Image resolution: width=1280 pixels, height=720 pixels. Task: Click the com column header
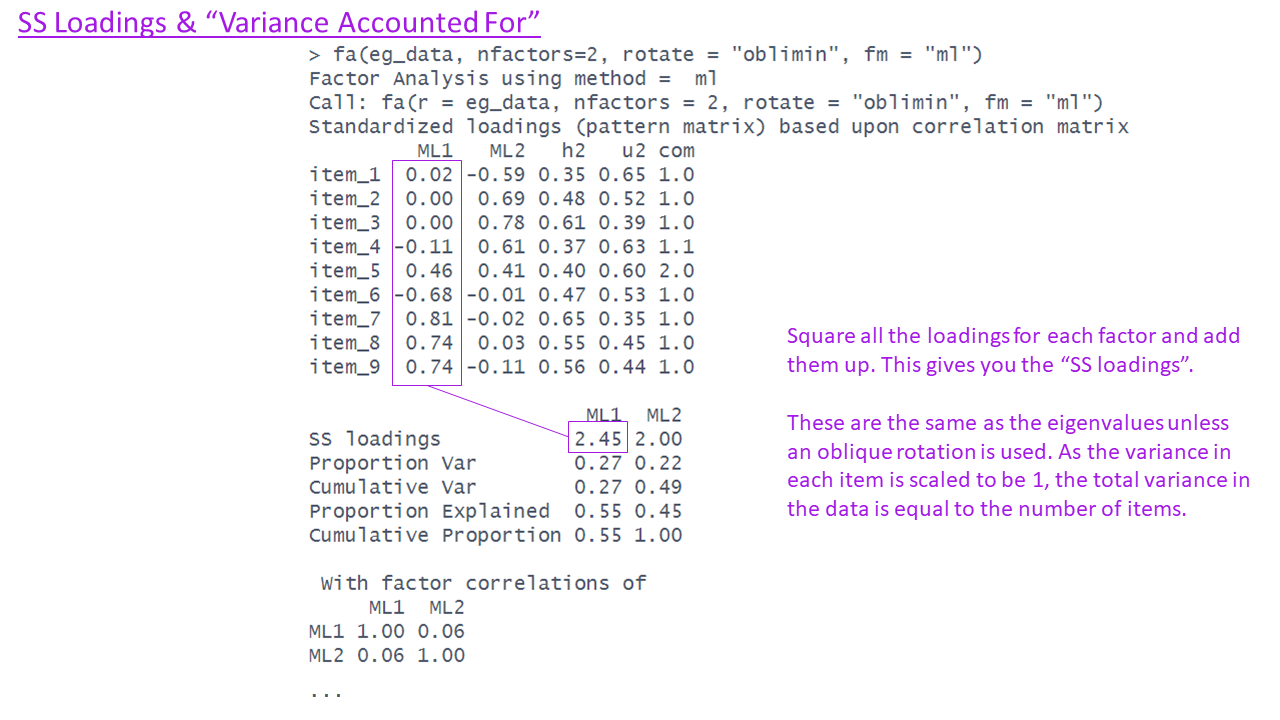676,151
